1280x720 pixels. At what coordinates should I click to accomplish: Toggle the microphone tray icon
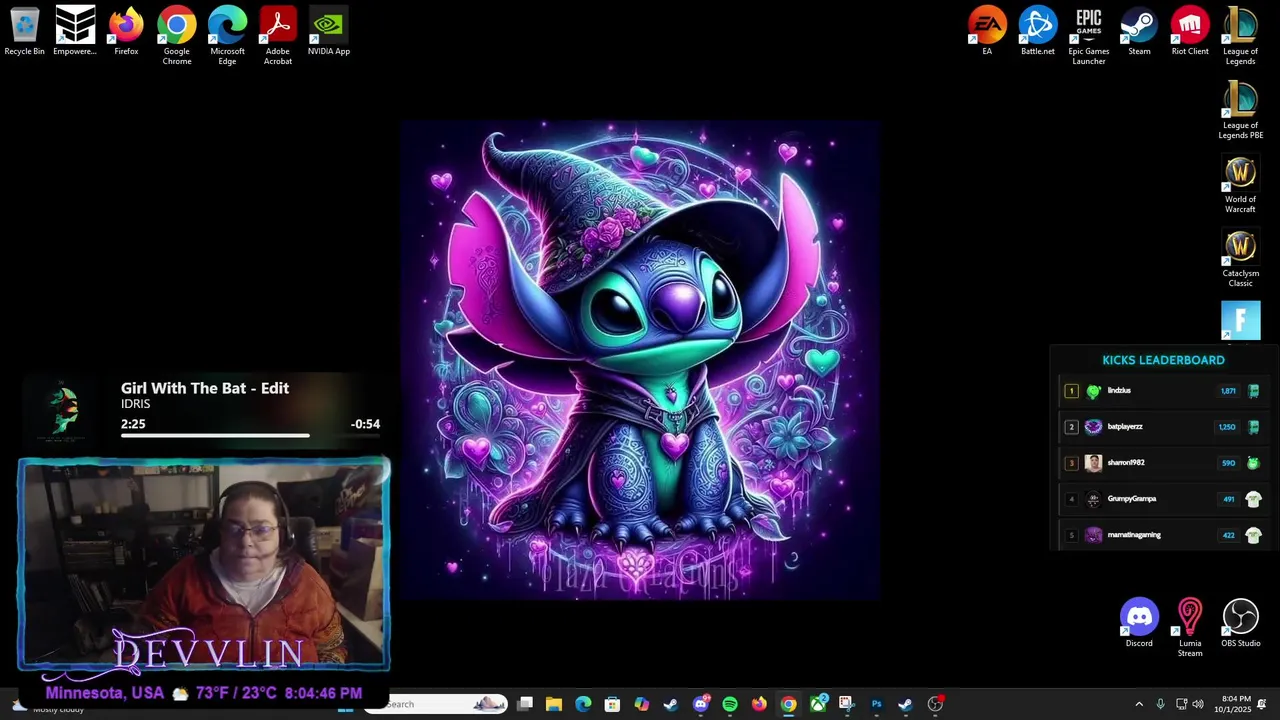coord(1160,704)
